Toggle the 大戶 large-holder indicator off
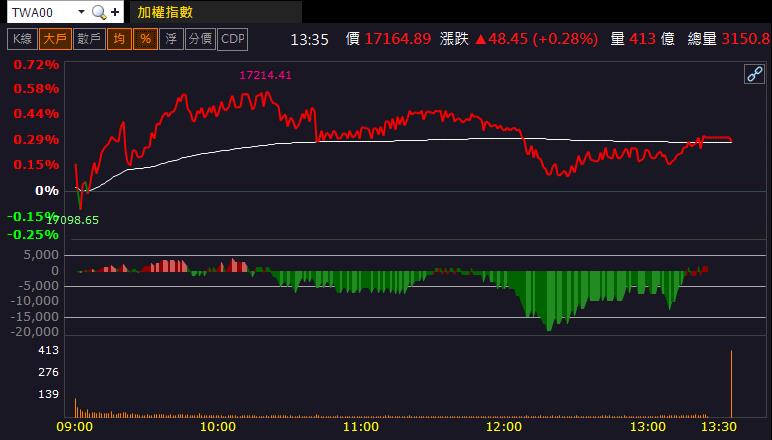 (55, 39)
